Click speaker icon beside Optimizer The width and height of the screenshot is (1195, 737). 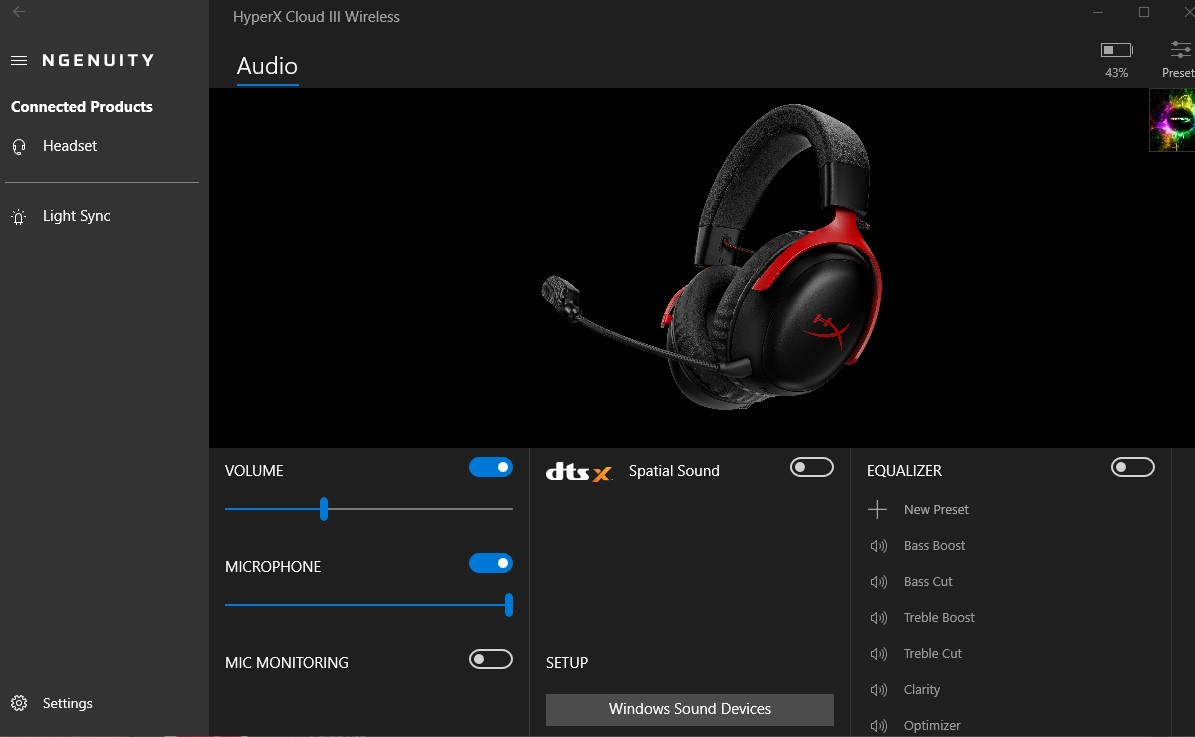pyautogui.click(x=879, y=726)
